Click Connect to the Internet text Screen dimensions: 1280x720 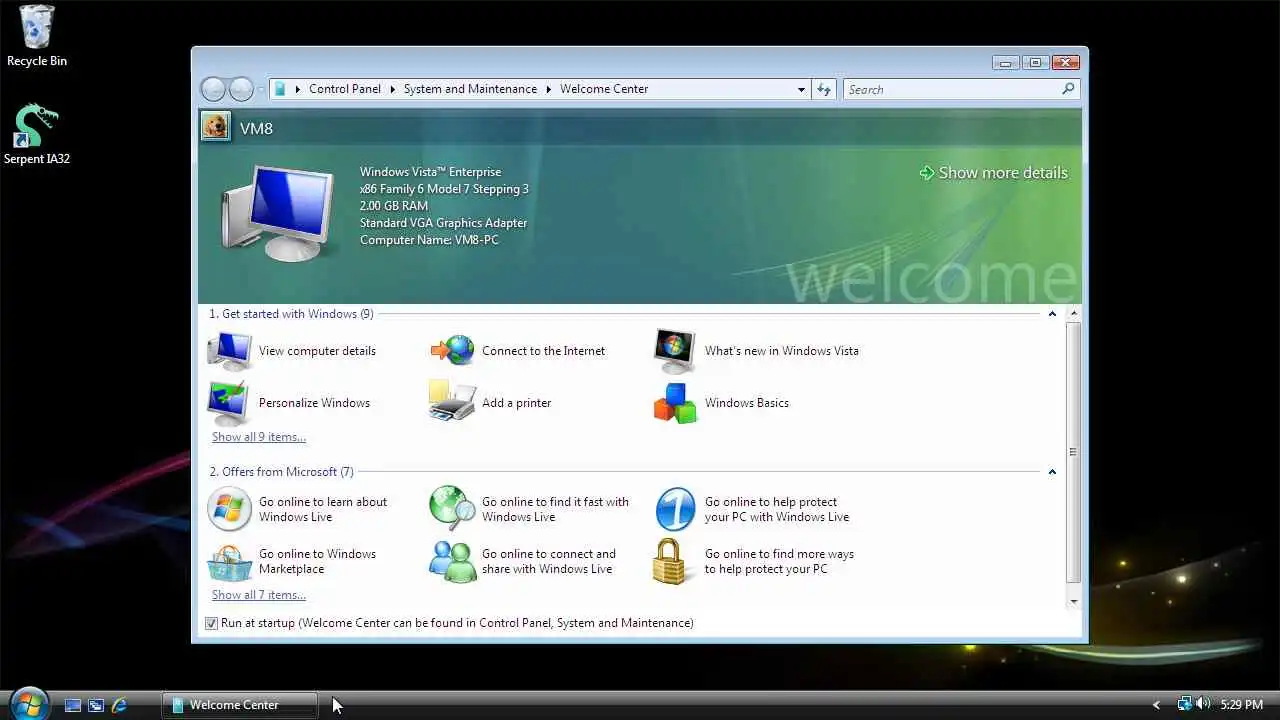click(543, 351)
